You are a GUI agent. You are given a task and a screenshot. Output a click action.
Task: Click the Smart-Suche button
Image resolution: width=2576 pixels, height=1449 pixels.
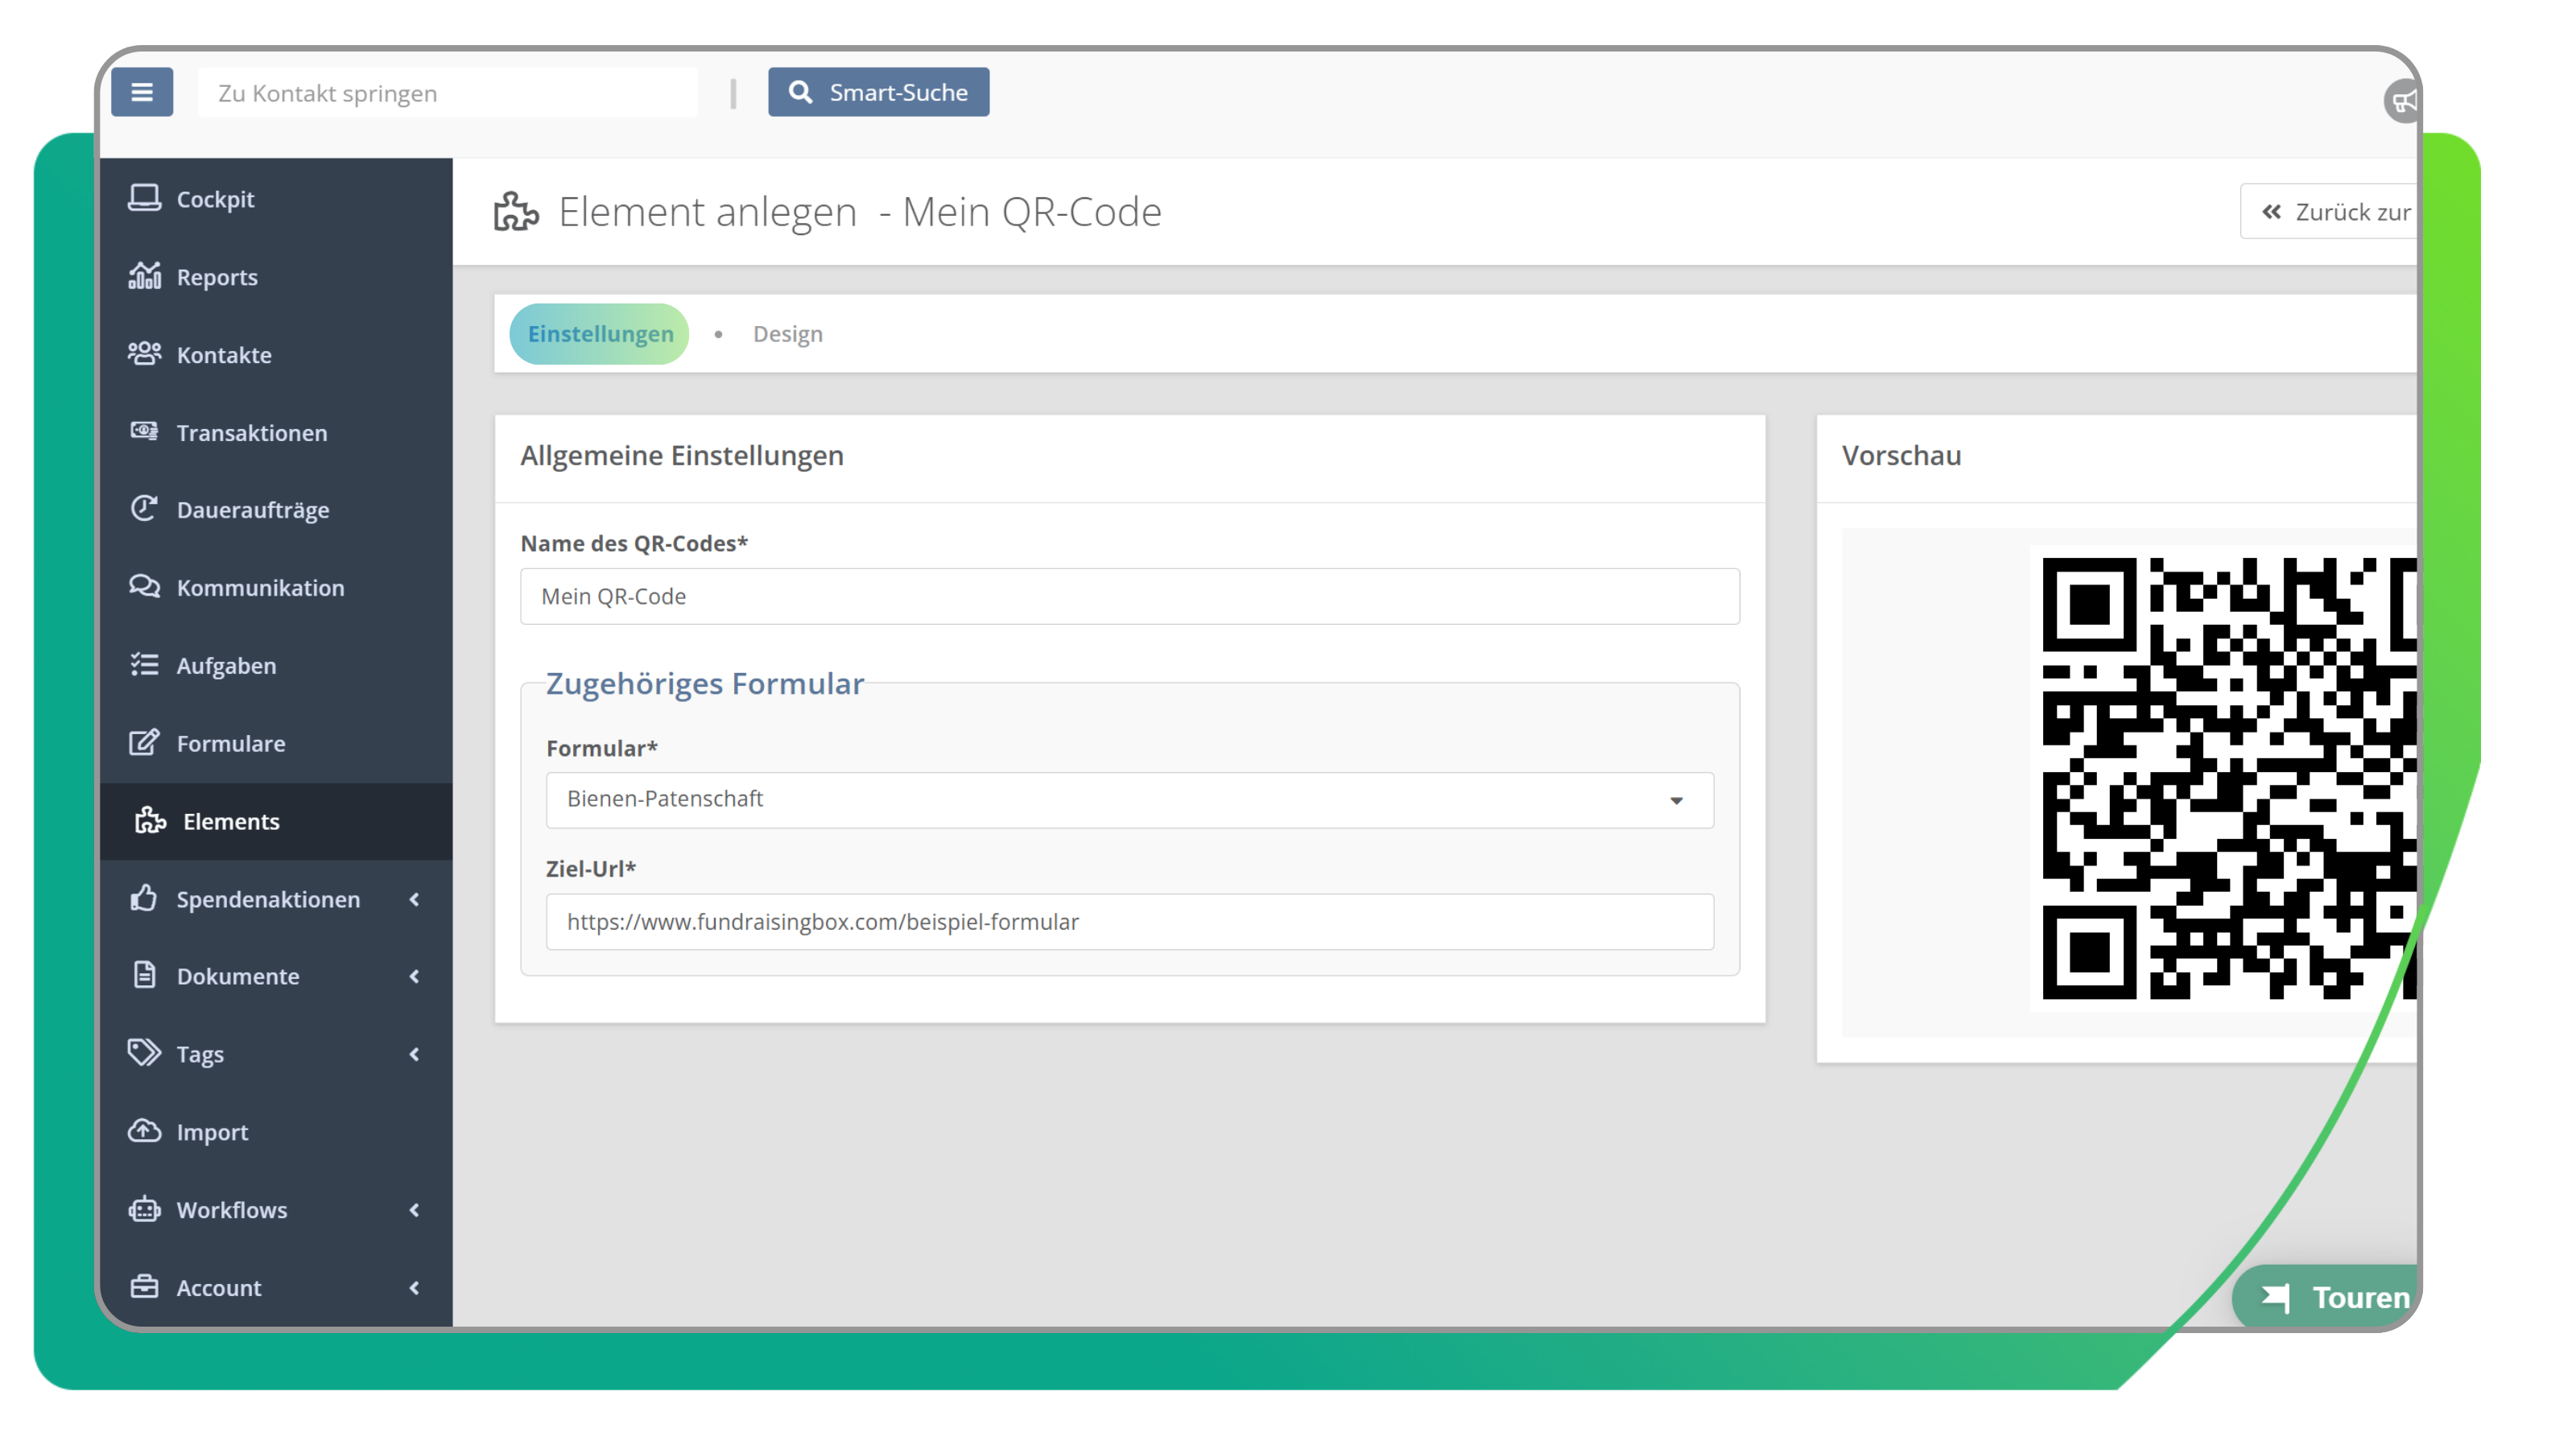point(878,92)
